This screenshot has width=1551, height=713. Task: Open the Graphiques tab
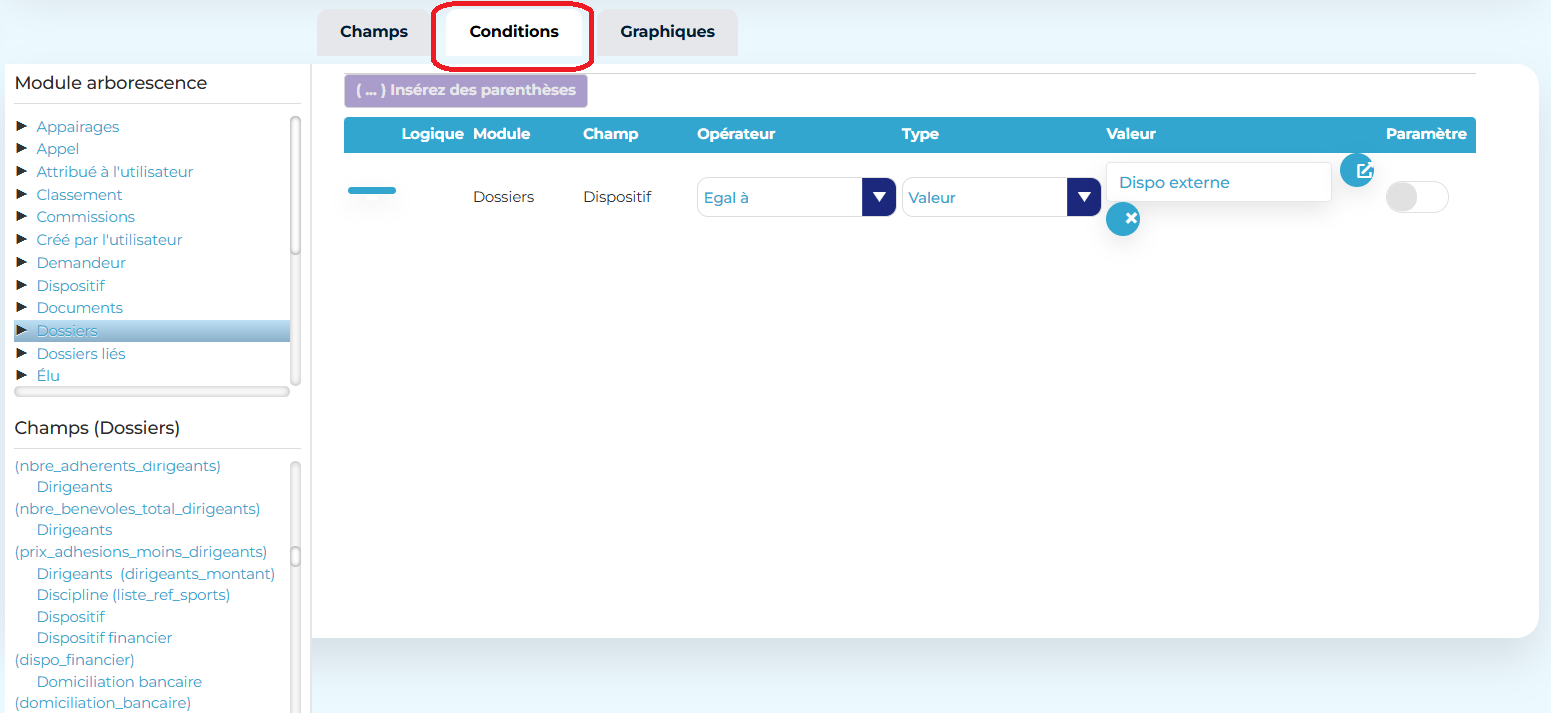click(667, 32)
